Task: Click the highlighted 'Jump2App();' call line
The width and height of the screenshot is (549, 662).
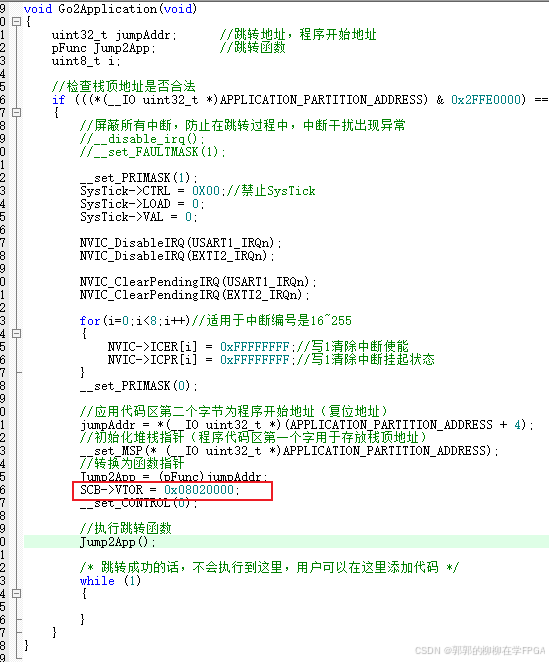Action: pos(117,542)
